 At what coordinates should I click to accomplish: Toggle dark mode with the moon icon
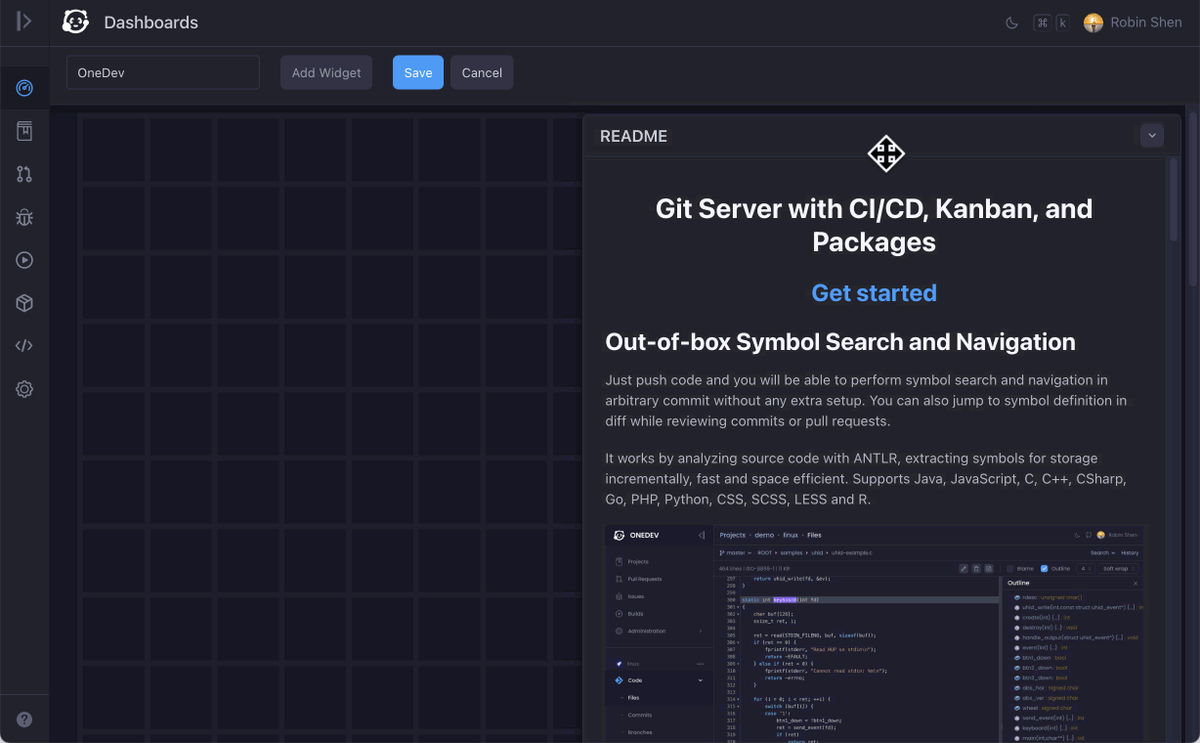pos(1011,22)
